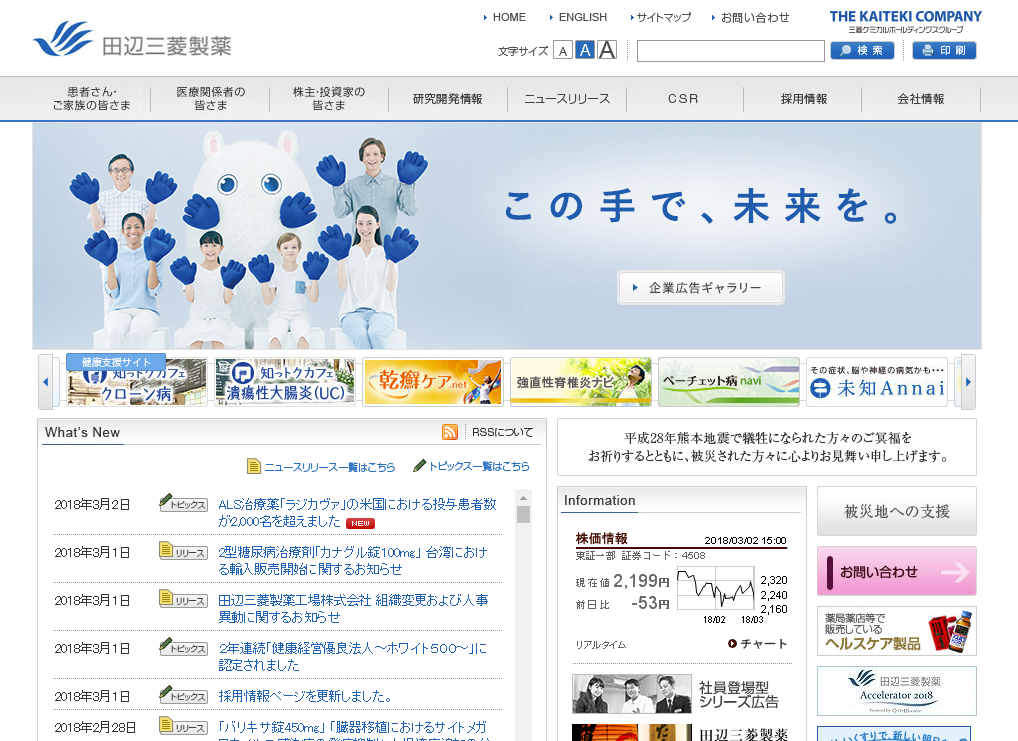Click THE KAITEKI COMPANY logo
This screenshot has height=741, width=1018.
906,21
